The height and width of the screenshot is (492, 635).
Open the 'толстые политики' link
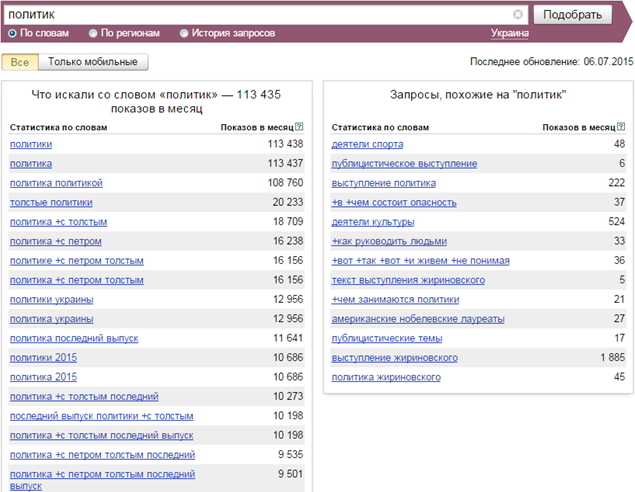click(51, 202)
